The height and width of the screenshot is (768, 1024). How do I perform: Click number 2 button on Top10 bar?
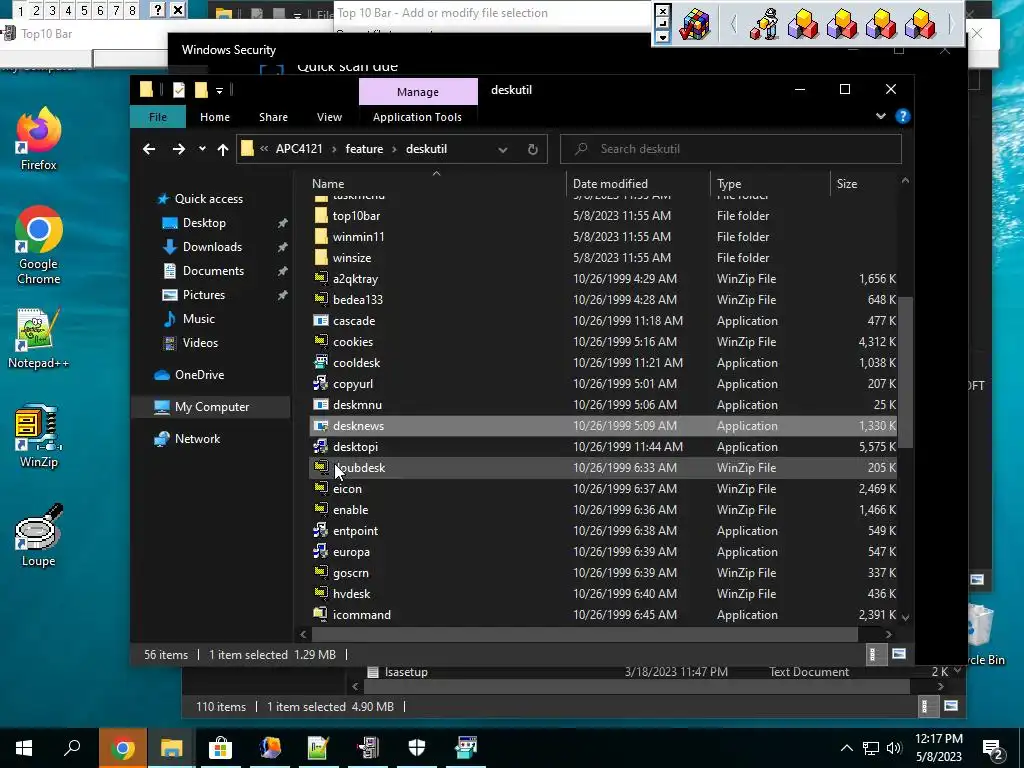pos(37,10)
